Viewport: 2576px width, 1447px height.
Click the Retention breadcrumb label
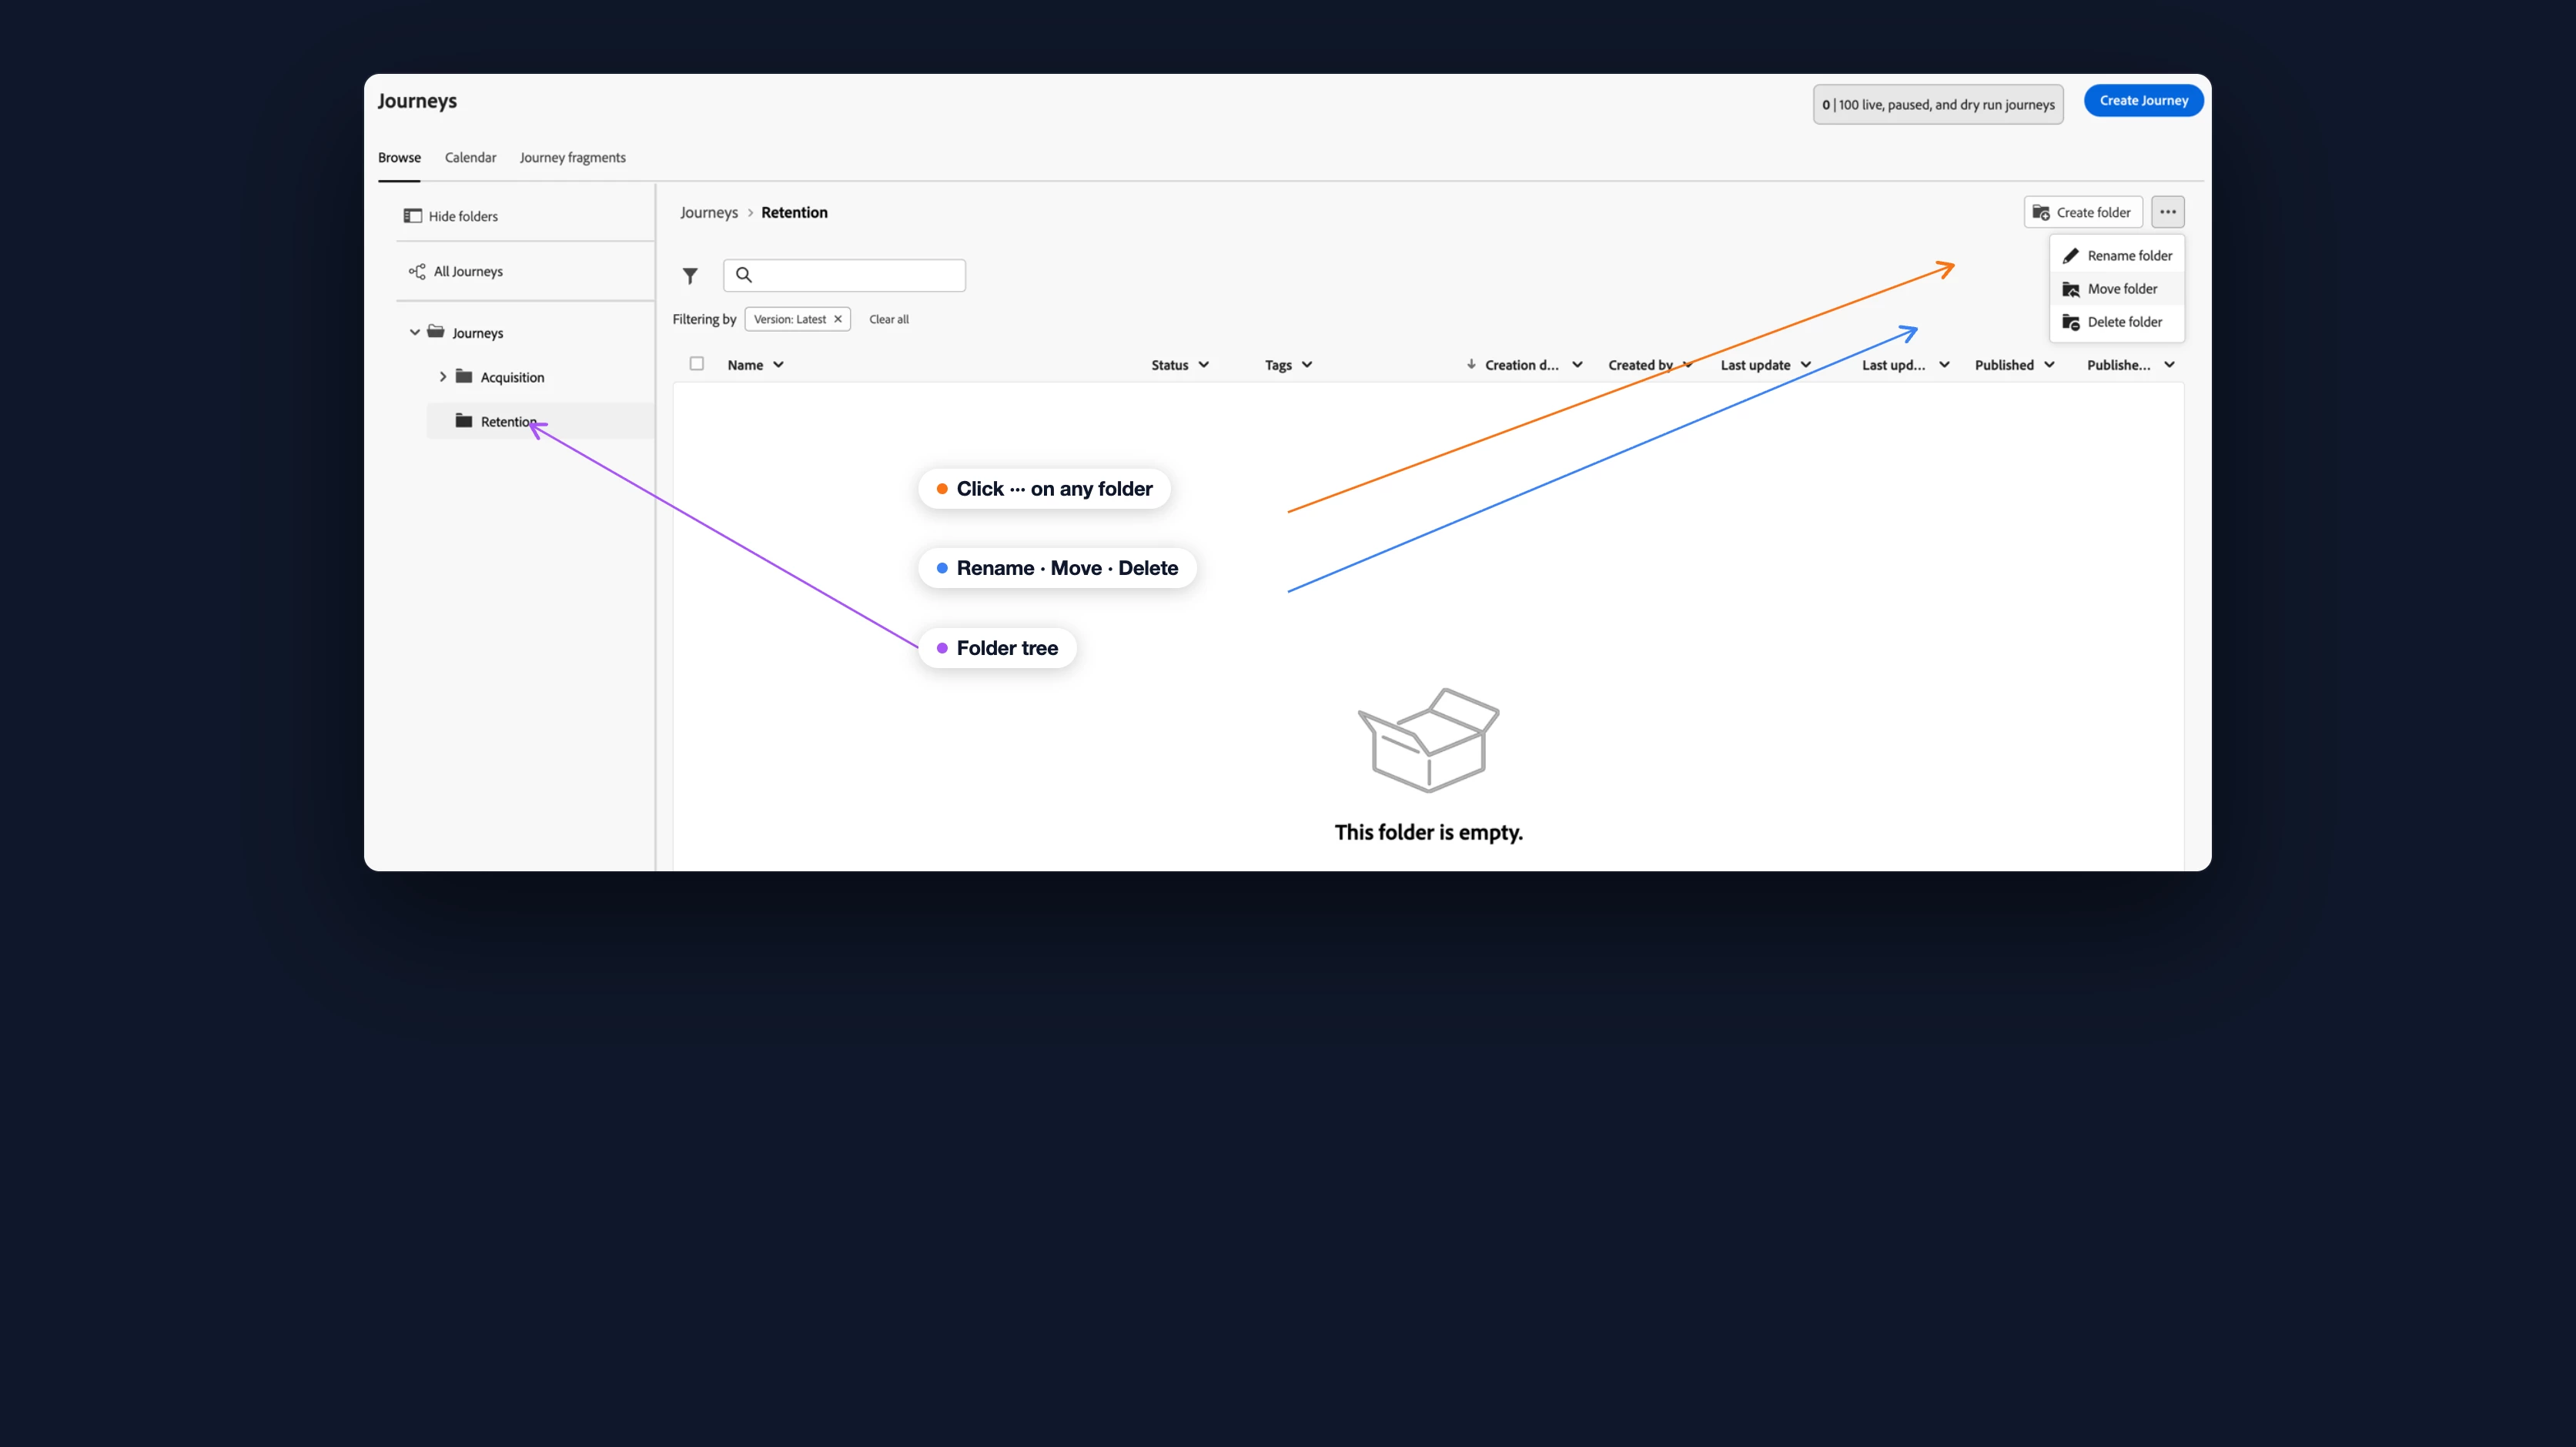point(794,212)
